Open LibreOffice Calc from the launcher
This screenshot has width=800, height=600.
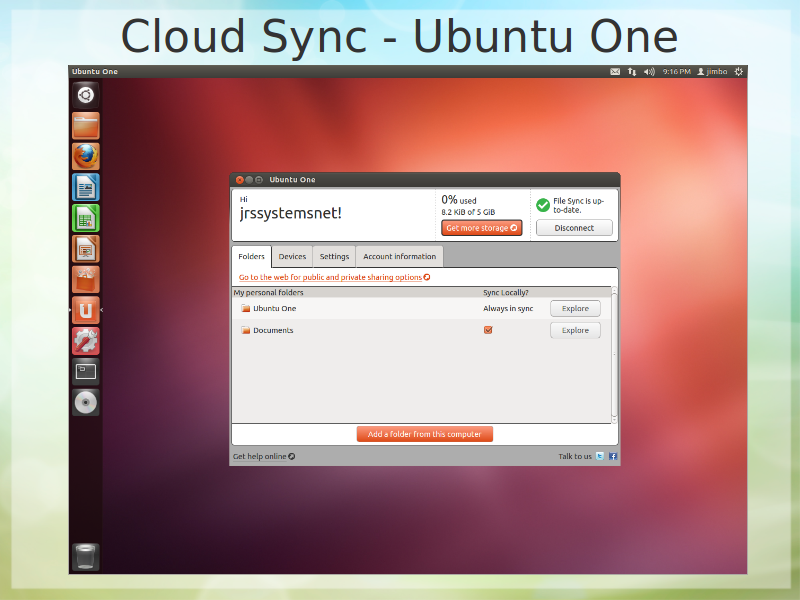click(86, 218)
